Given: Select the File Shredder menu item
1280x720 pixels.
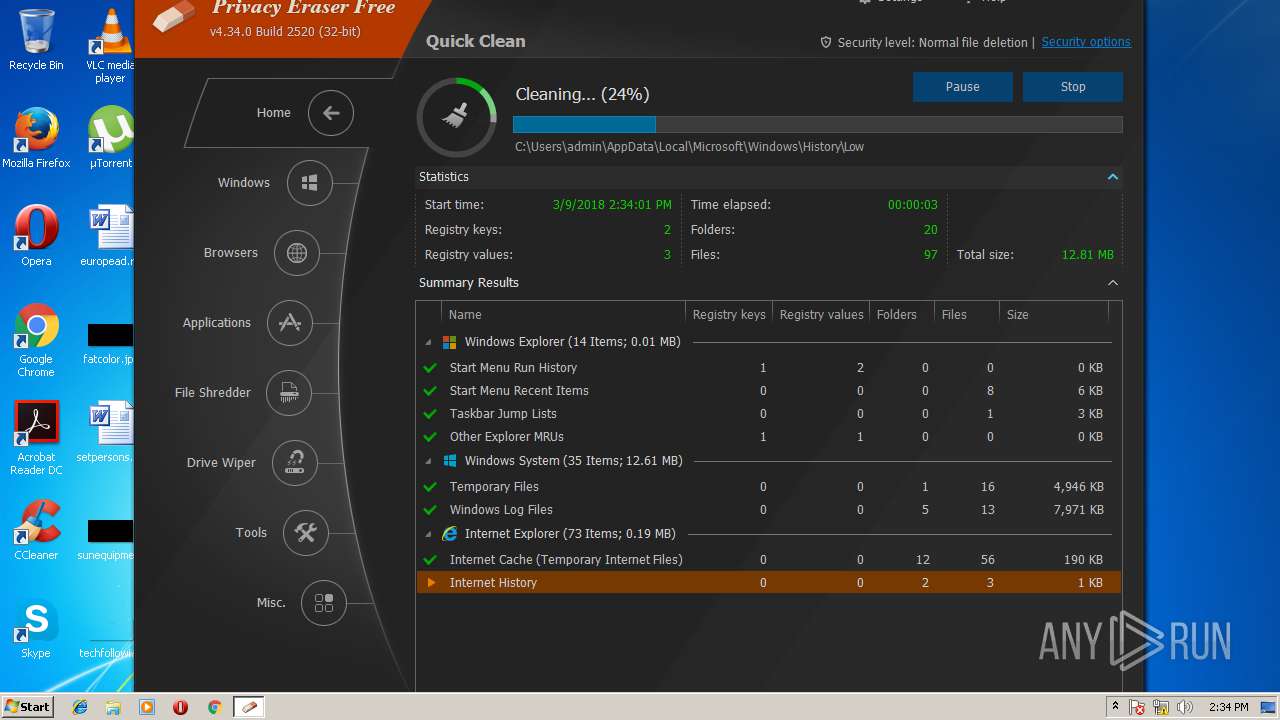Looking at the screenshot, I should pyautogui.click(x=213, y=393).
